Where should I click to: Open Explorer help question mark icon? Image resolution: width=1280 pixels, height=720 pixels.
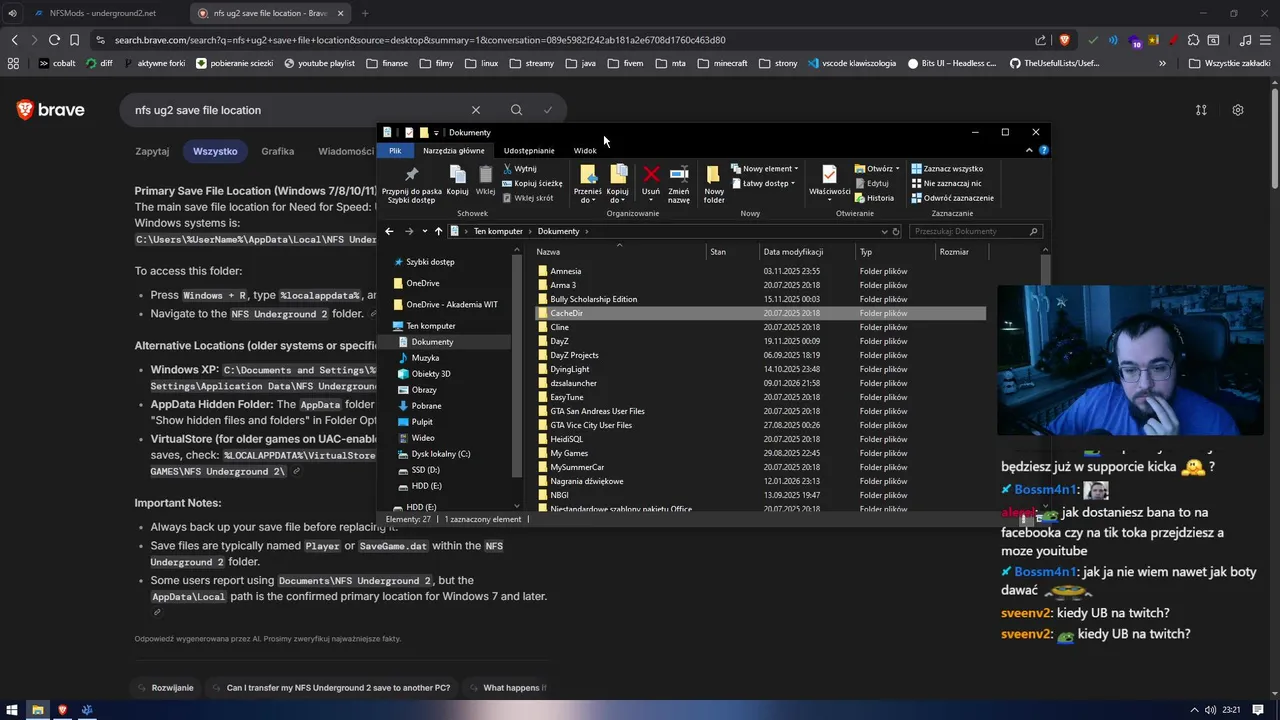(1043, 150)
